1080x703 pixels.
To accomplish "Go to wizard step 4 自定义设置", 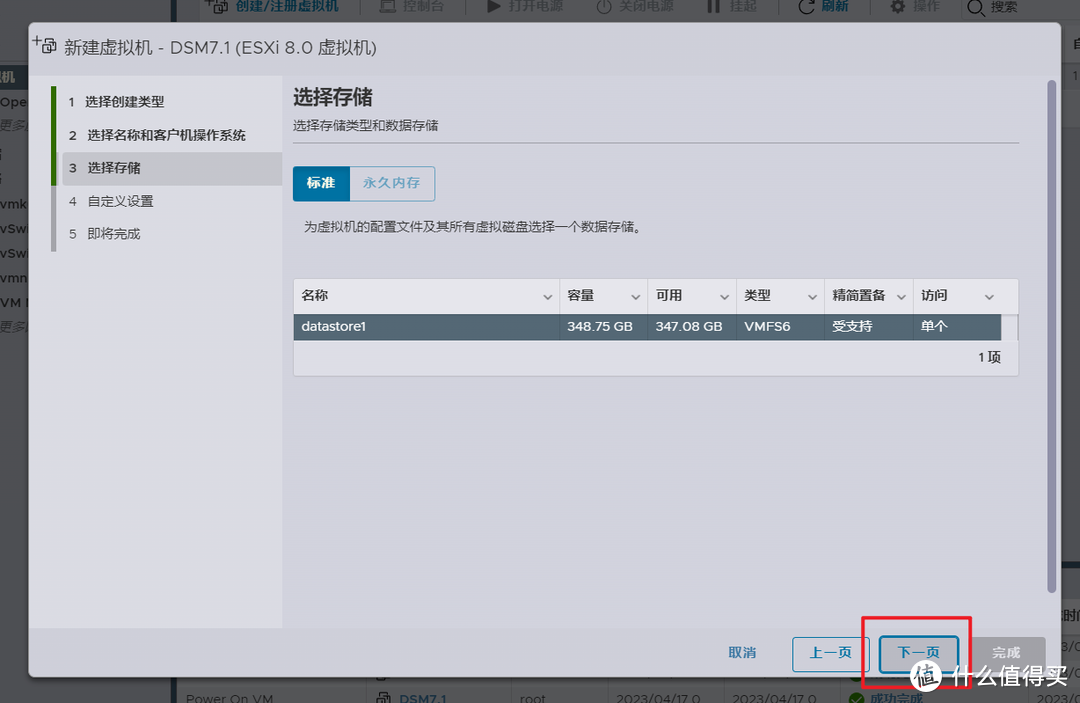I will [x=111, y=201].
